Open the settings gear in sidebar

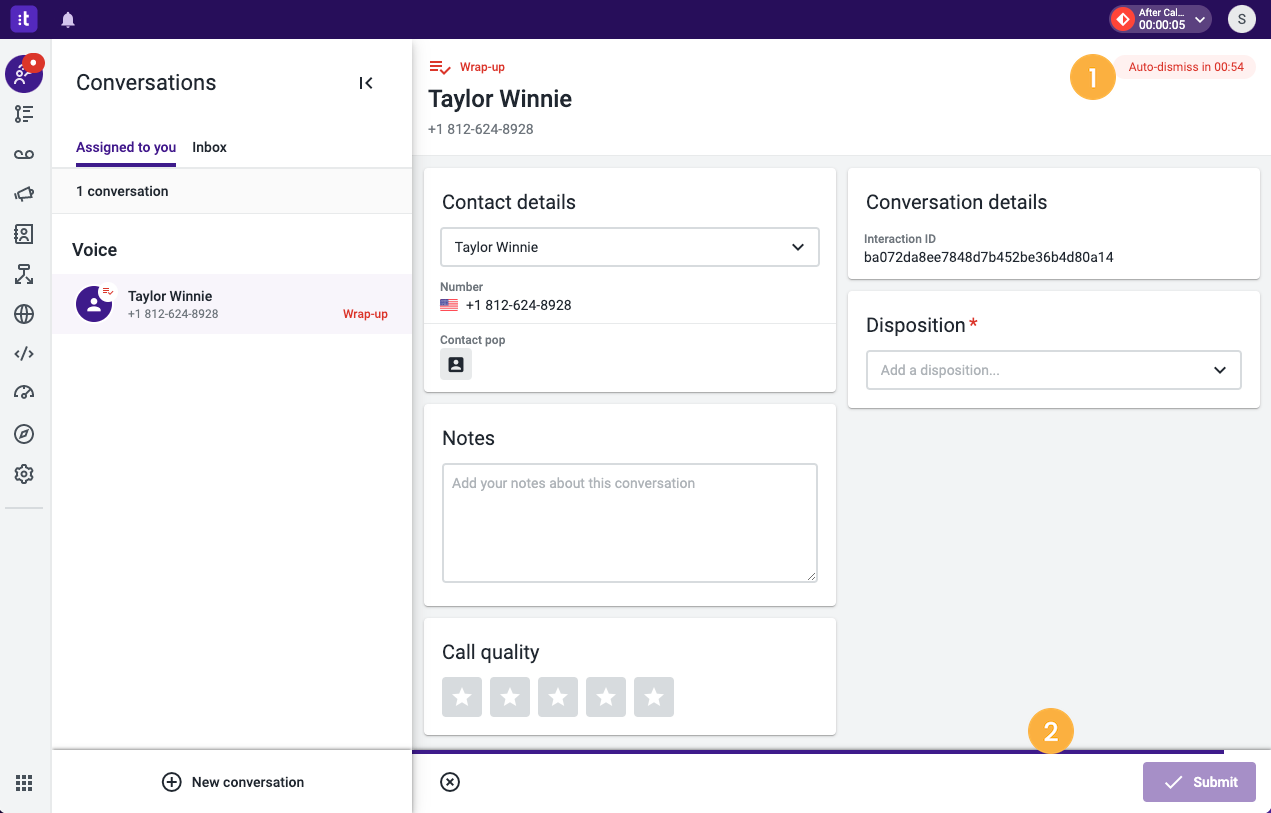pyautogui.click(x=24, y=474)
